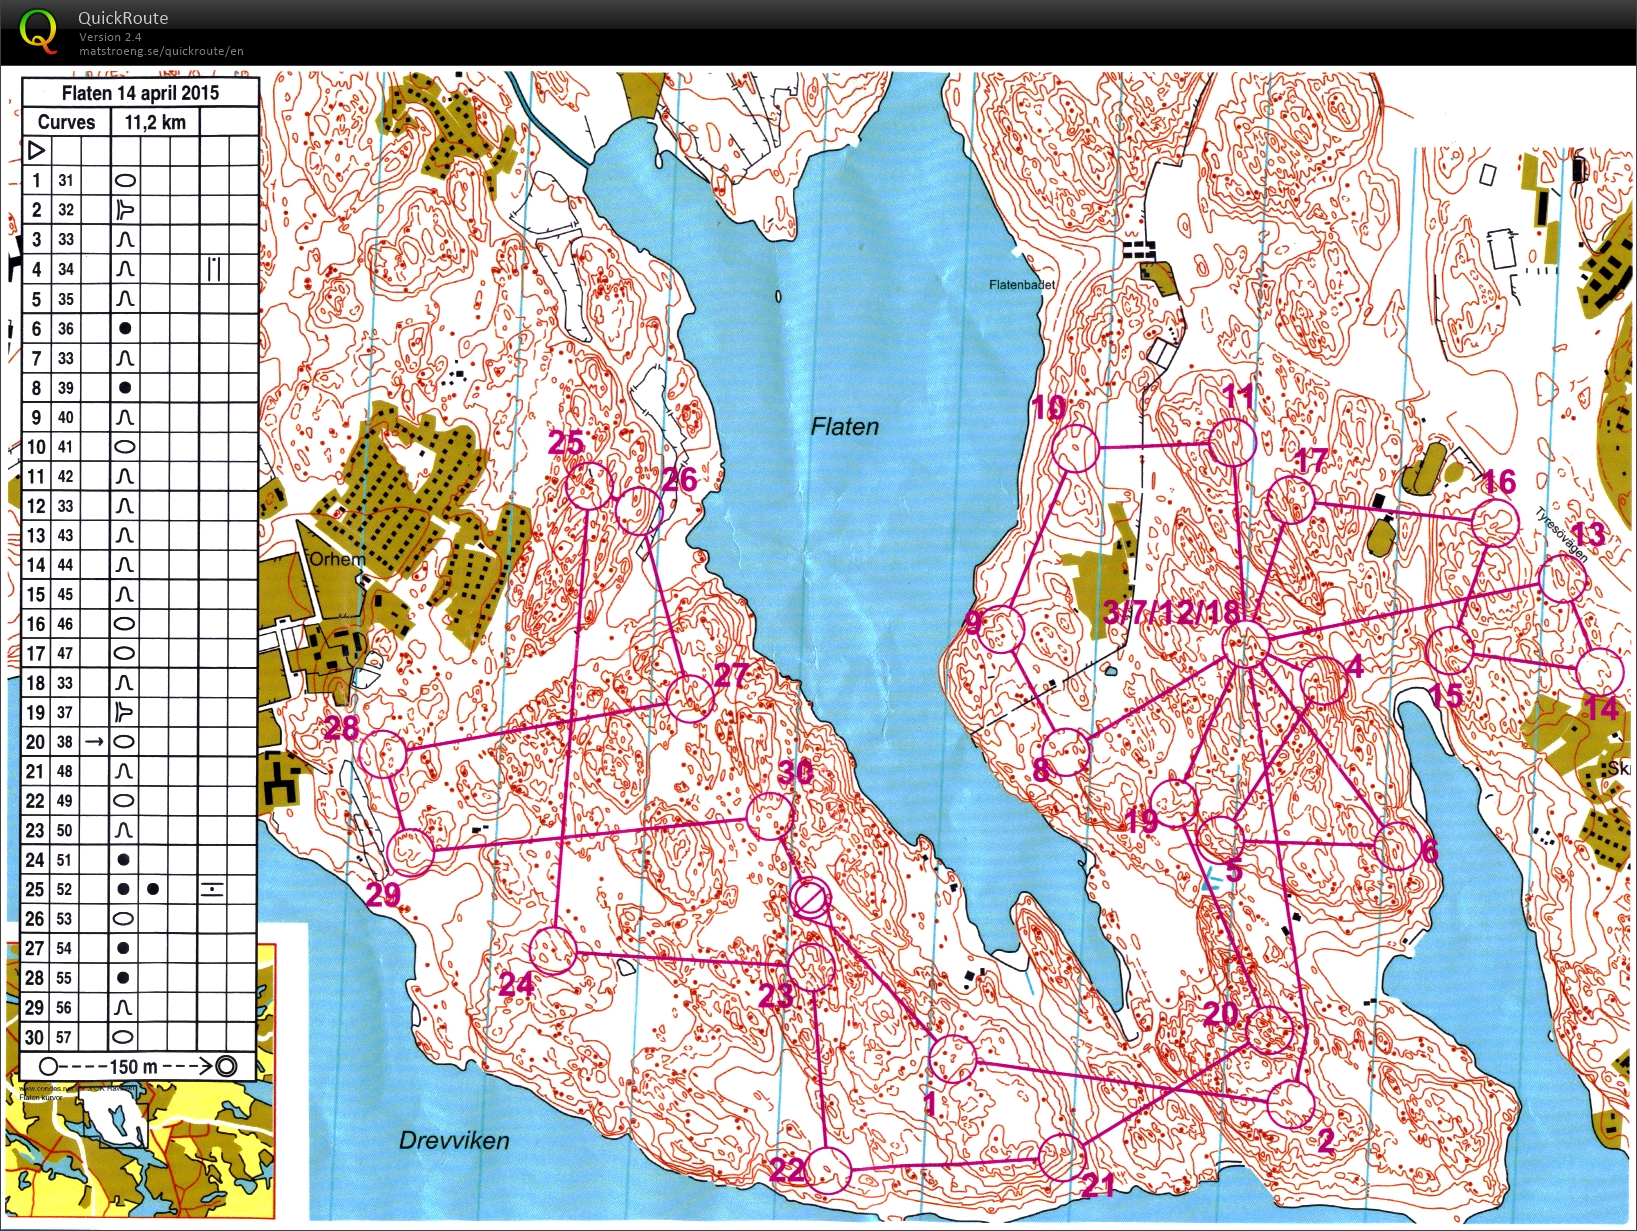The image size is (1637, 1231).
Task: Click control circle 5 on the map
Action: point(1220,839)
